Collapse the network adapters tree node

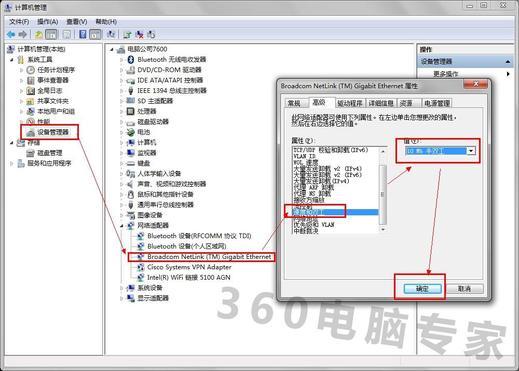pos(122,226)
